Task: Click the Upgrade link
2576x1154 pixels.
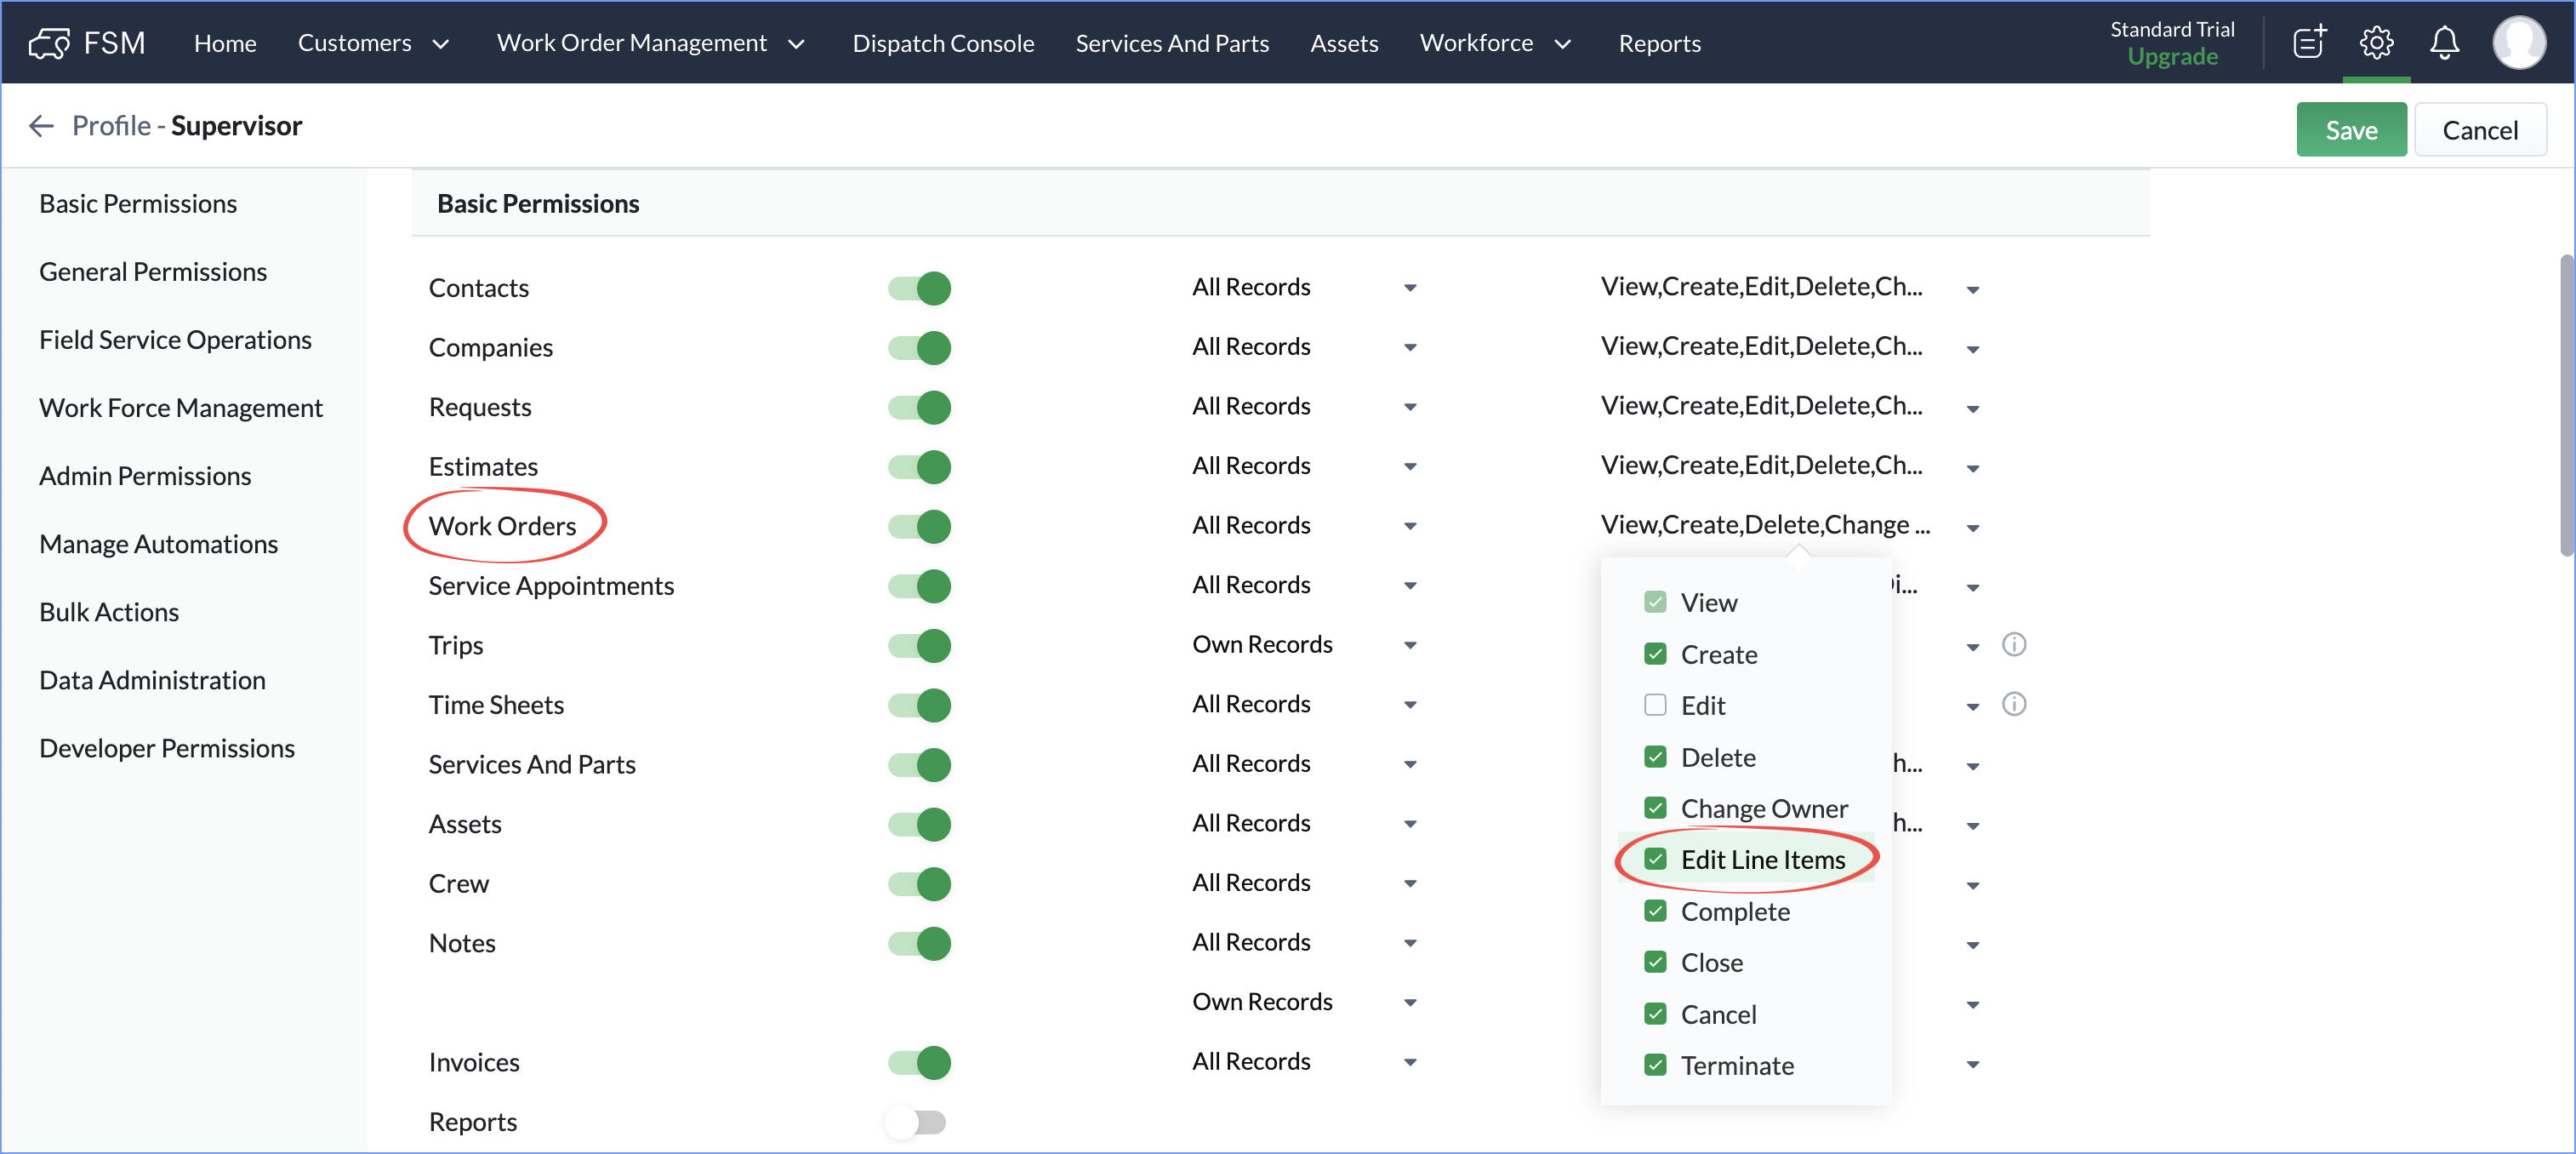Action: pos(2172,57)
